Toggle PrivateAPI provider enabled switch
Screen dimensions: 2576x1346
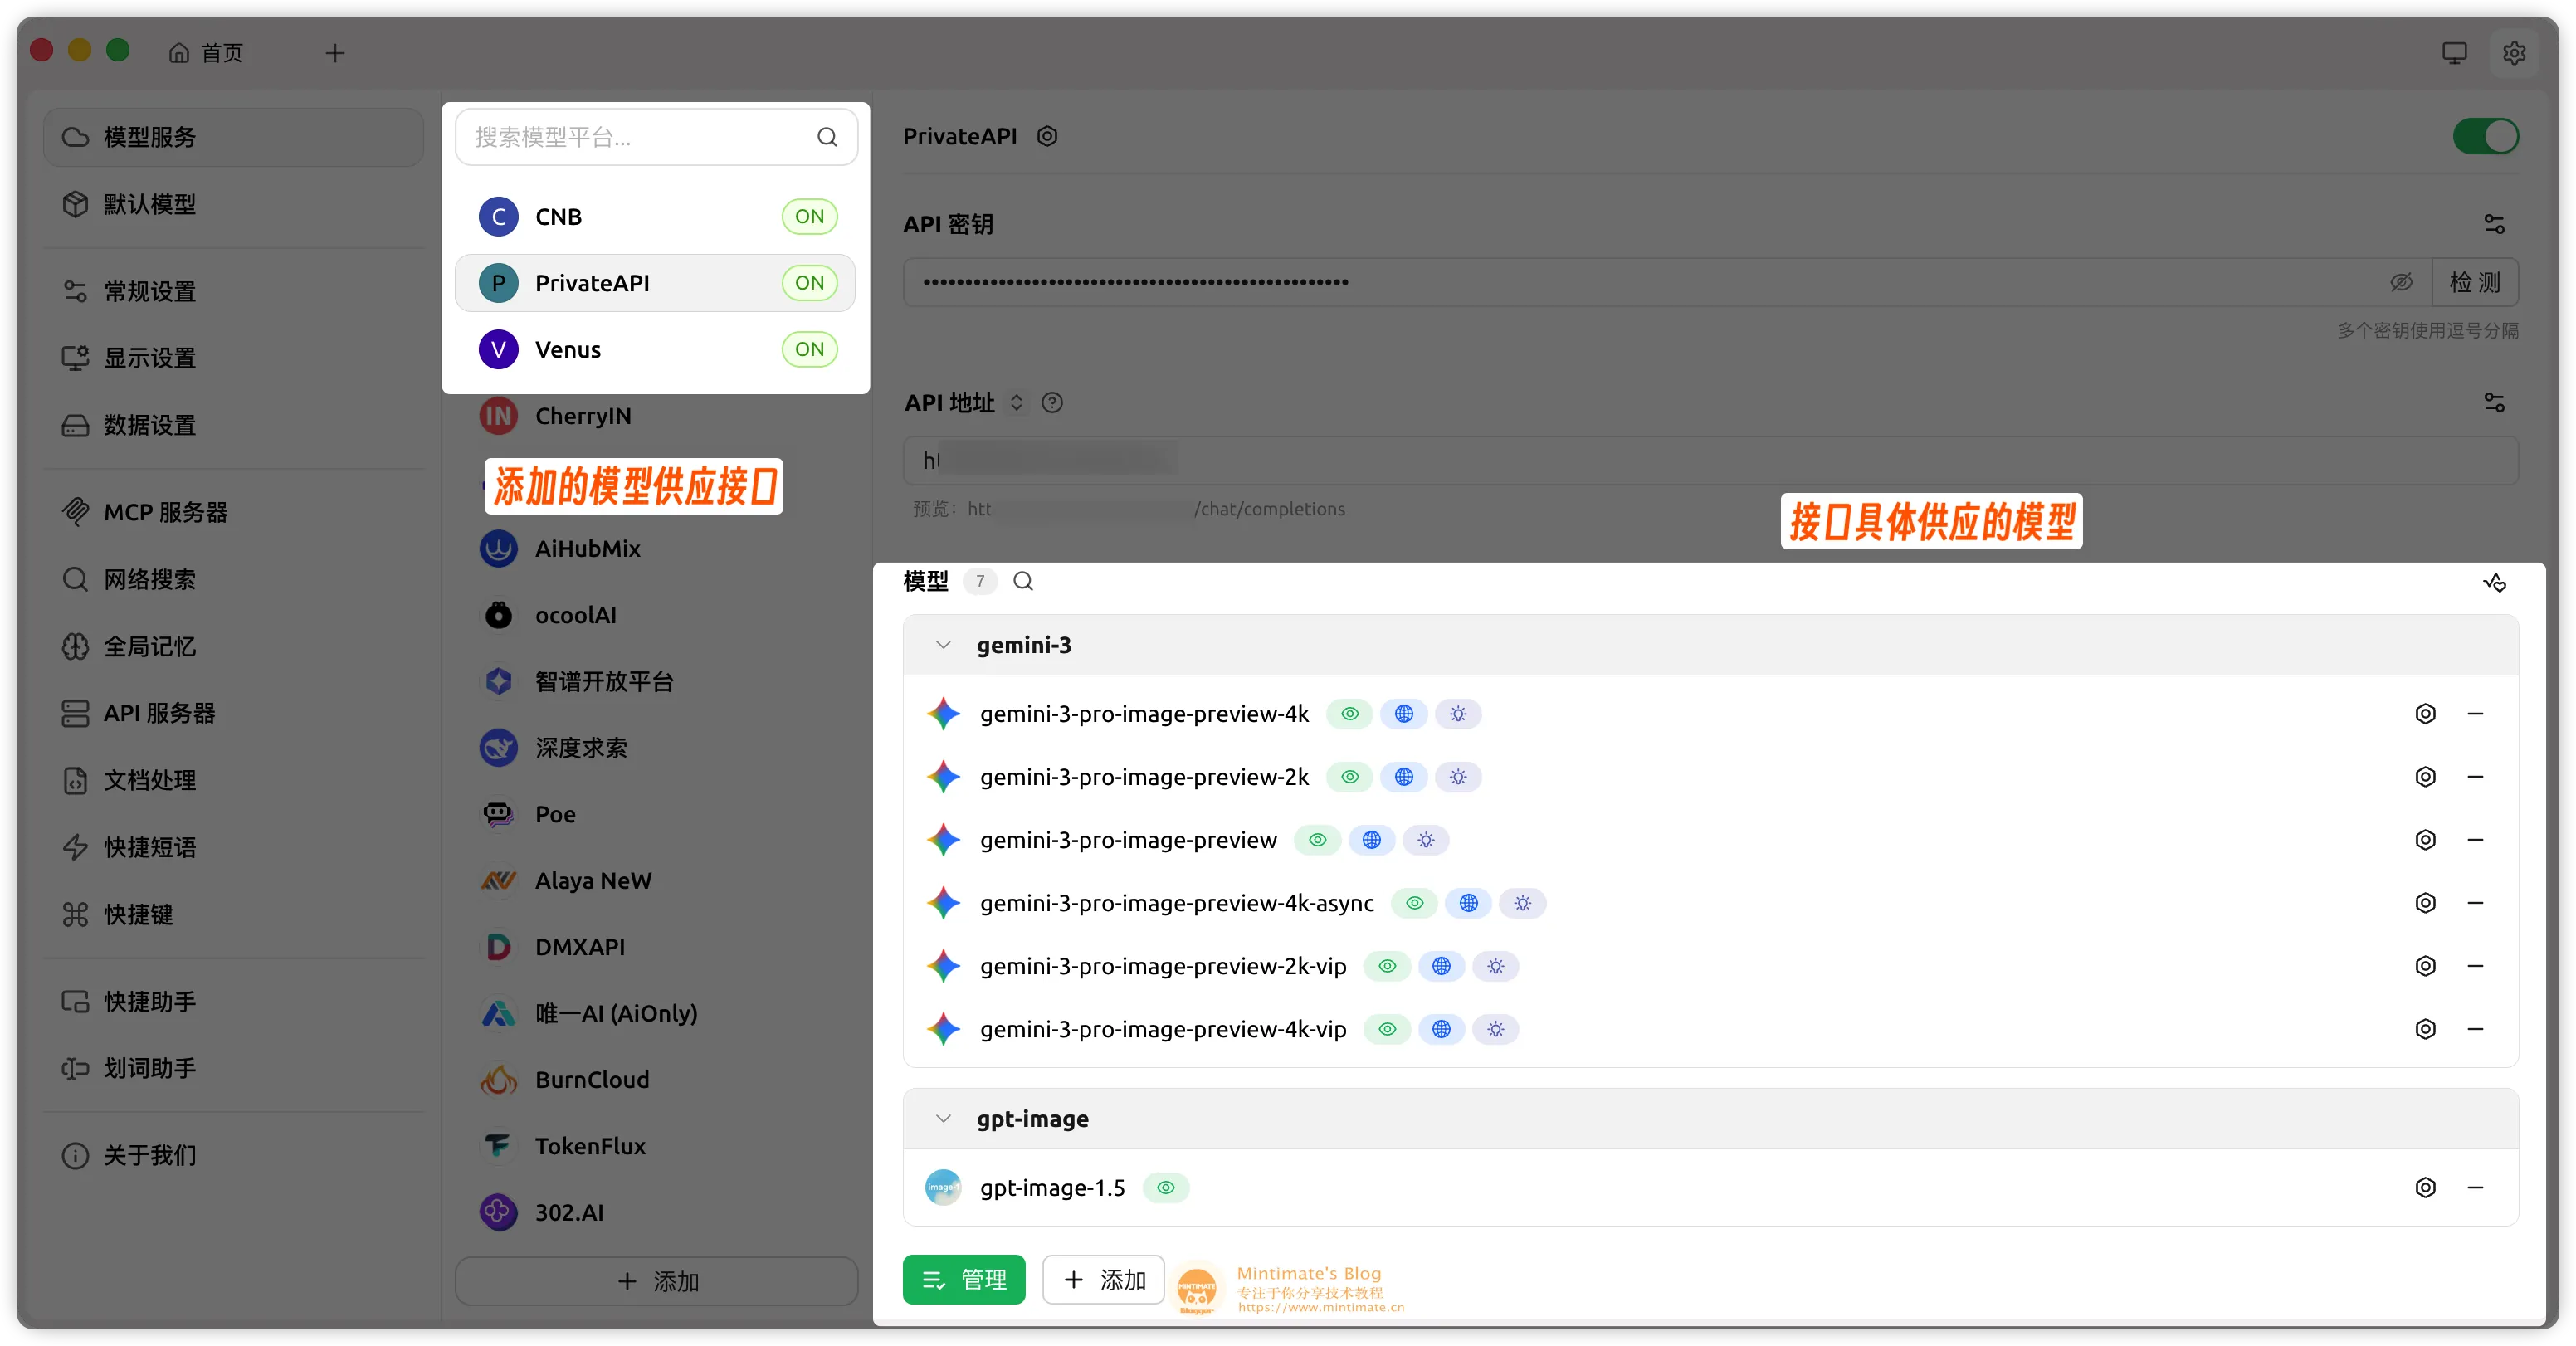[x=2485, y=137]
